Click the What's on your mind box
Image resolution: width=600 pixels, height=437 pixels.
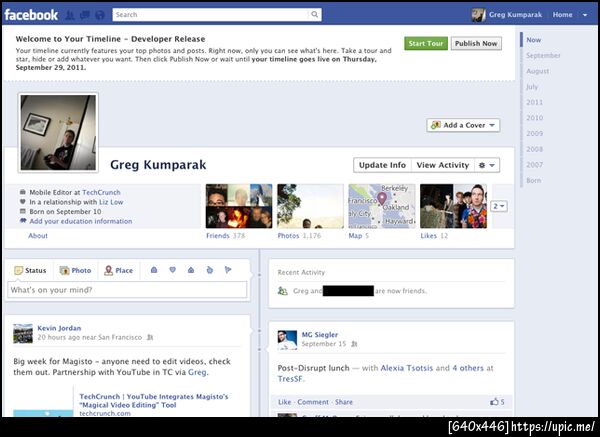point(127,290)
